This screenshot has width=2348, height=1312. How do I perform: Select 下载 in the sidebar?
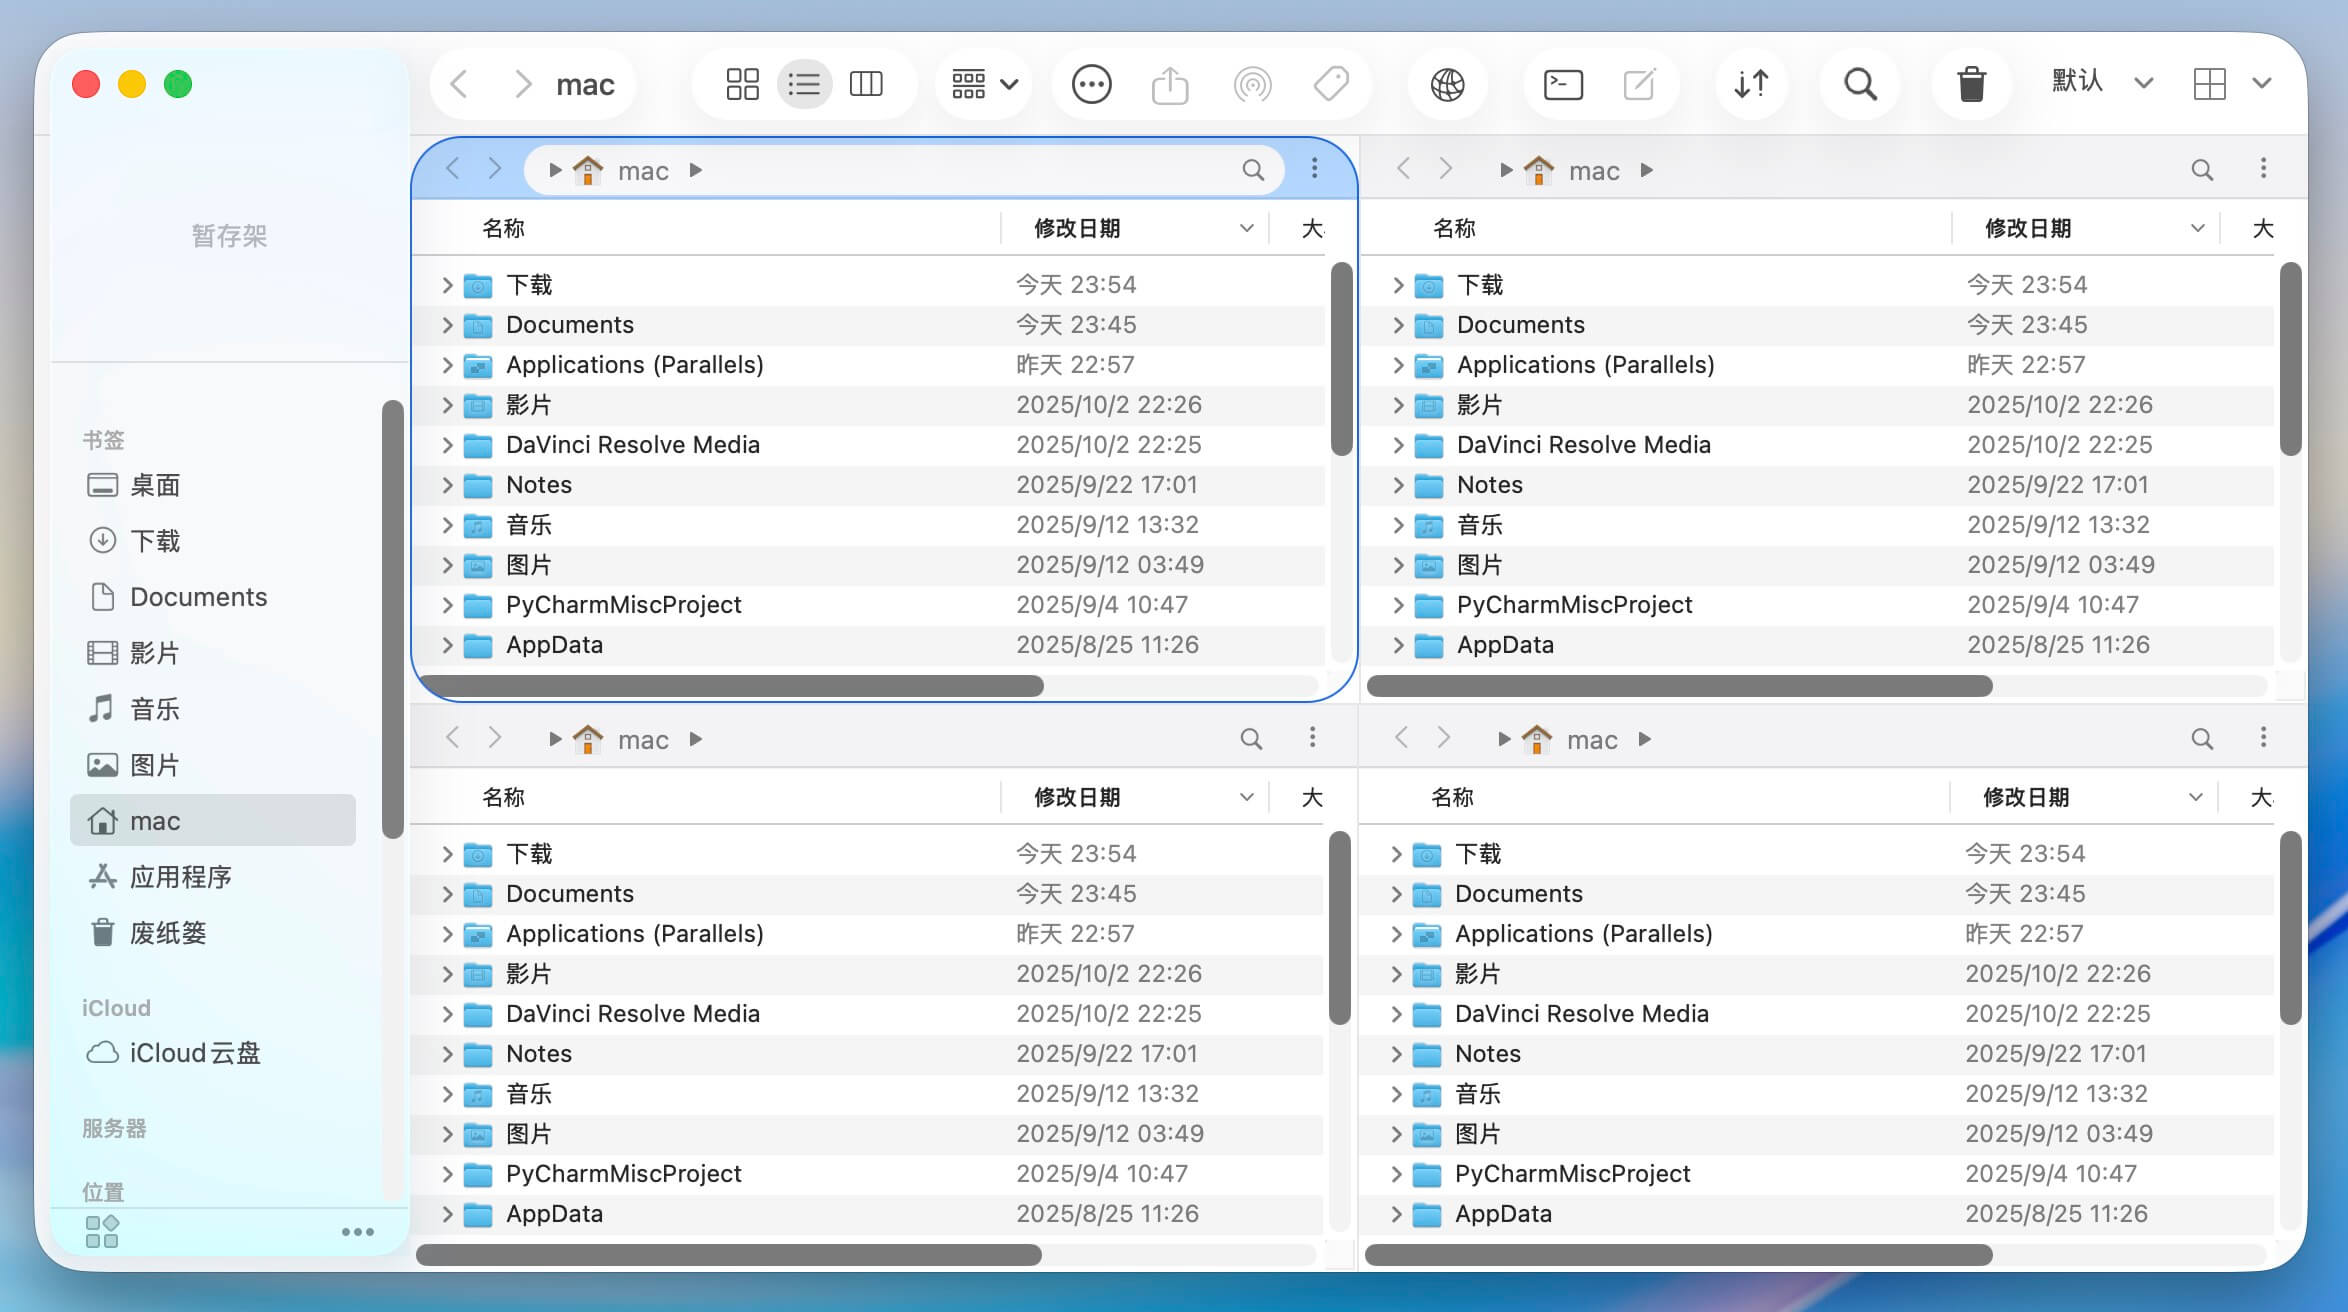(154, 540)
